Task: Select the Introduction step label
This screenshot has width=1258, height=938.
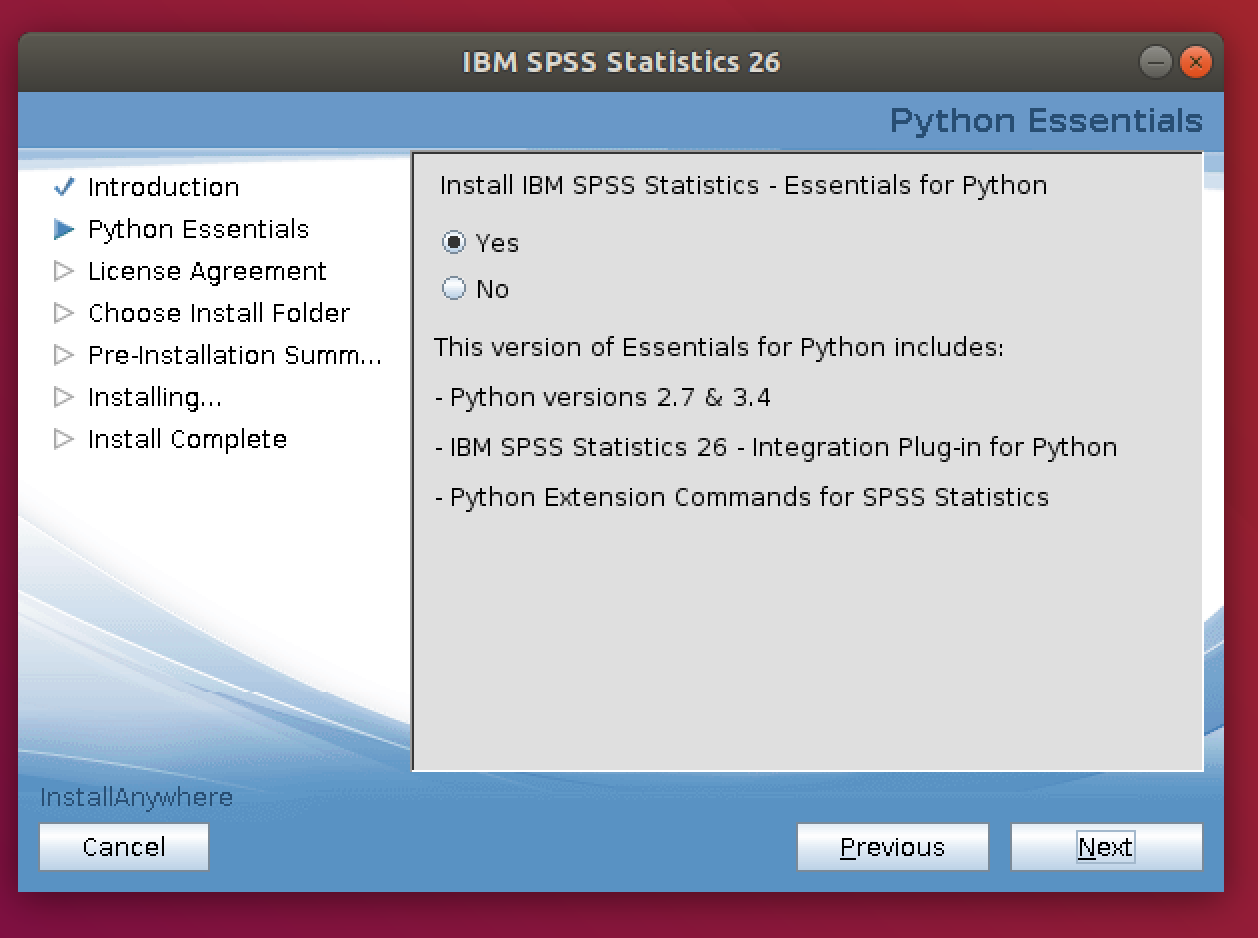Action: (163, 187)
